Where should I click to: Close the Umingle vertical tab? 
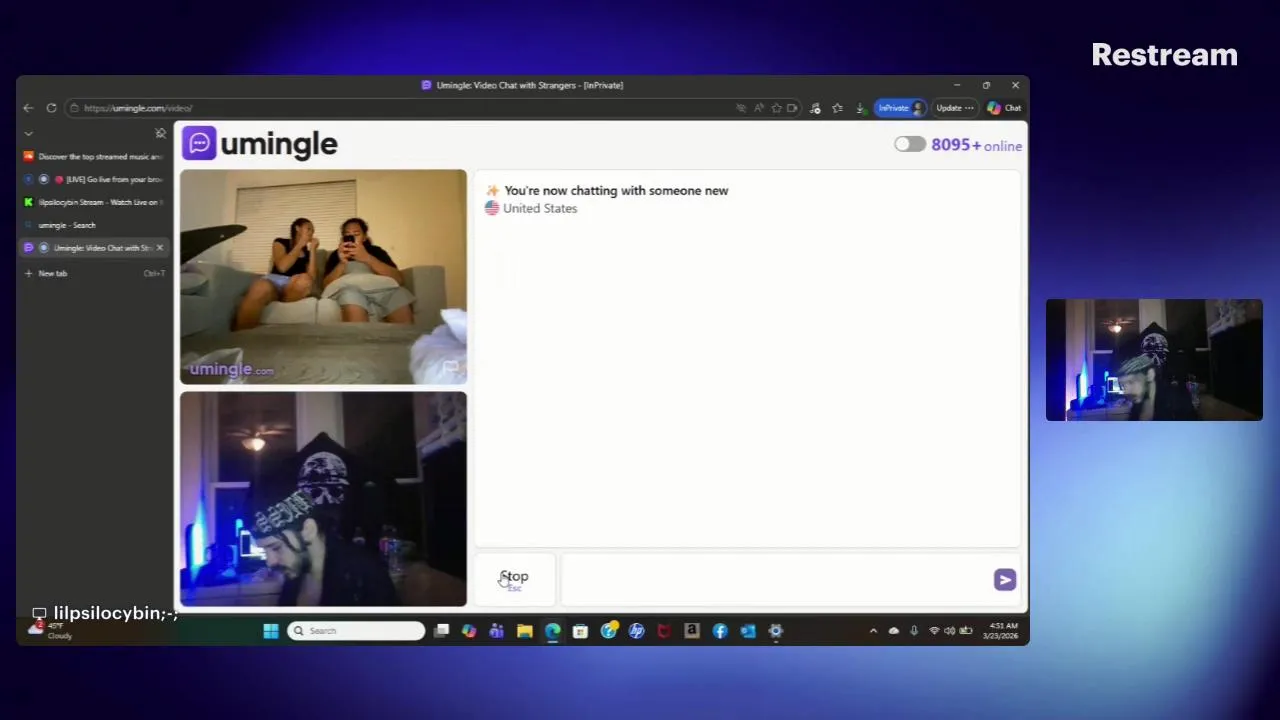(x=160, y=248)
